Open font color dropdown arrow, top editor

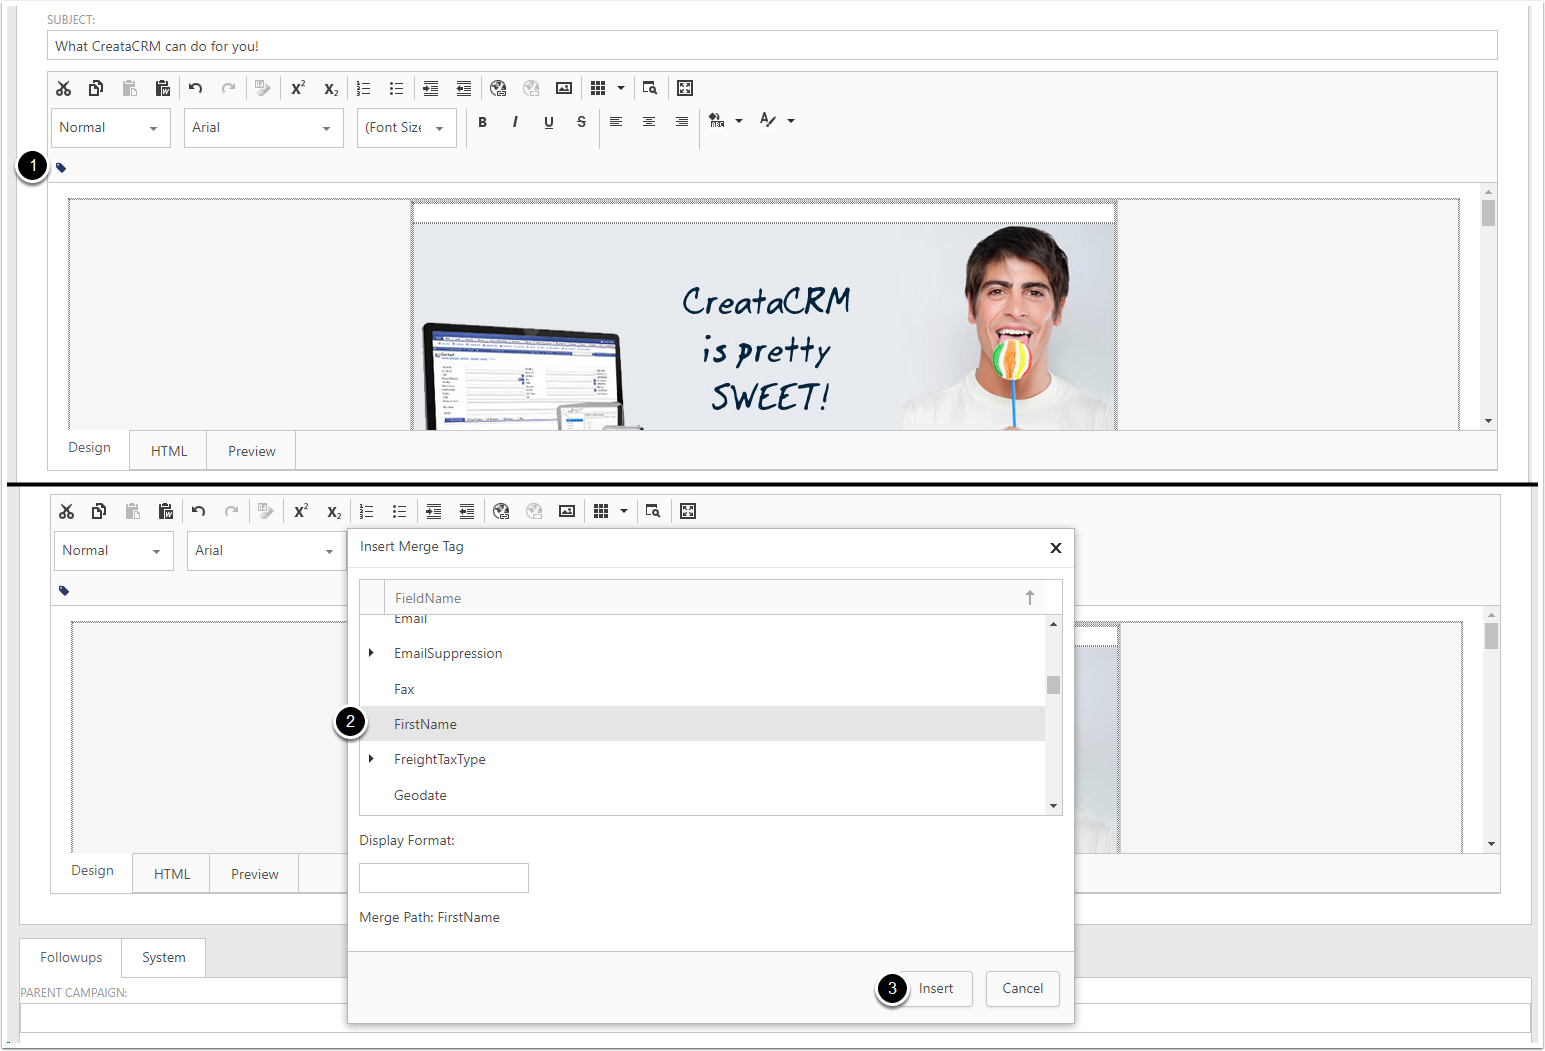click(x=791, y=121)
